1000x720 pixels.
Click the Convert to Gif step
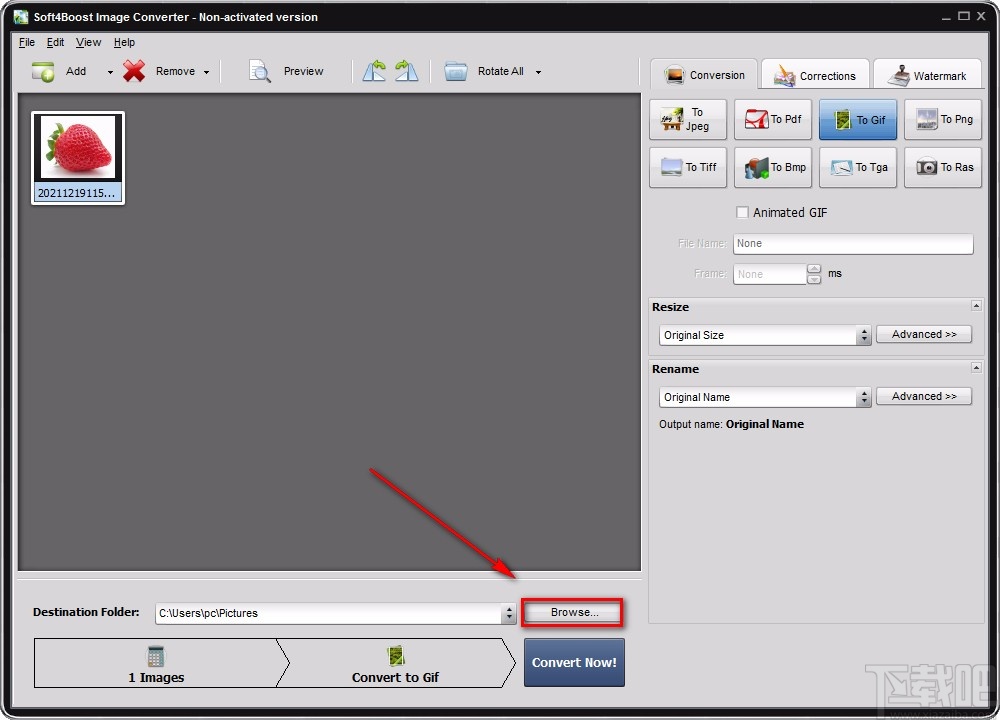coord(395,663)
